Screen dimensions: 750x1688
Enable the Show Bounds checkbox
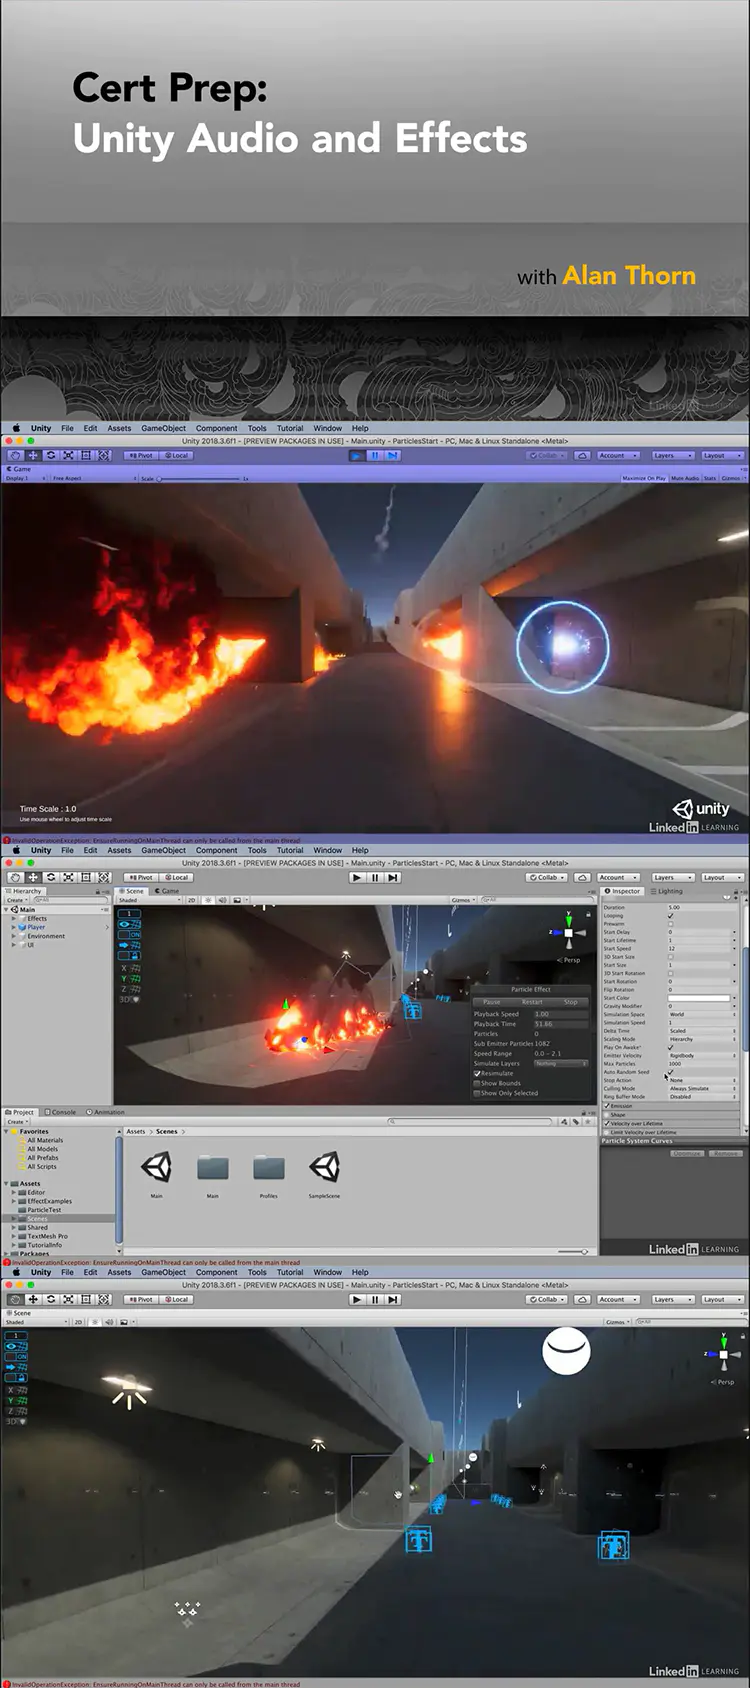(x=477, y=1083)
